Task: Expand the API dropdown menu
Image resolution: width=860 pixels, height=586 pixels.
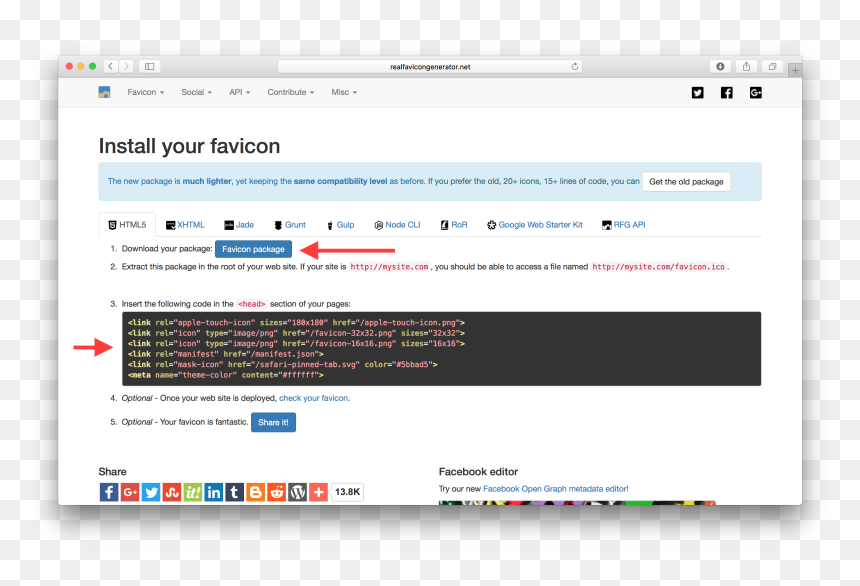Action: [x=239, y=92]
